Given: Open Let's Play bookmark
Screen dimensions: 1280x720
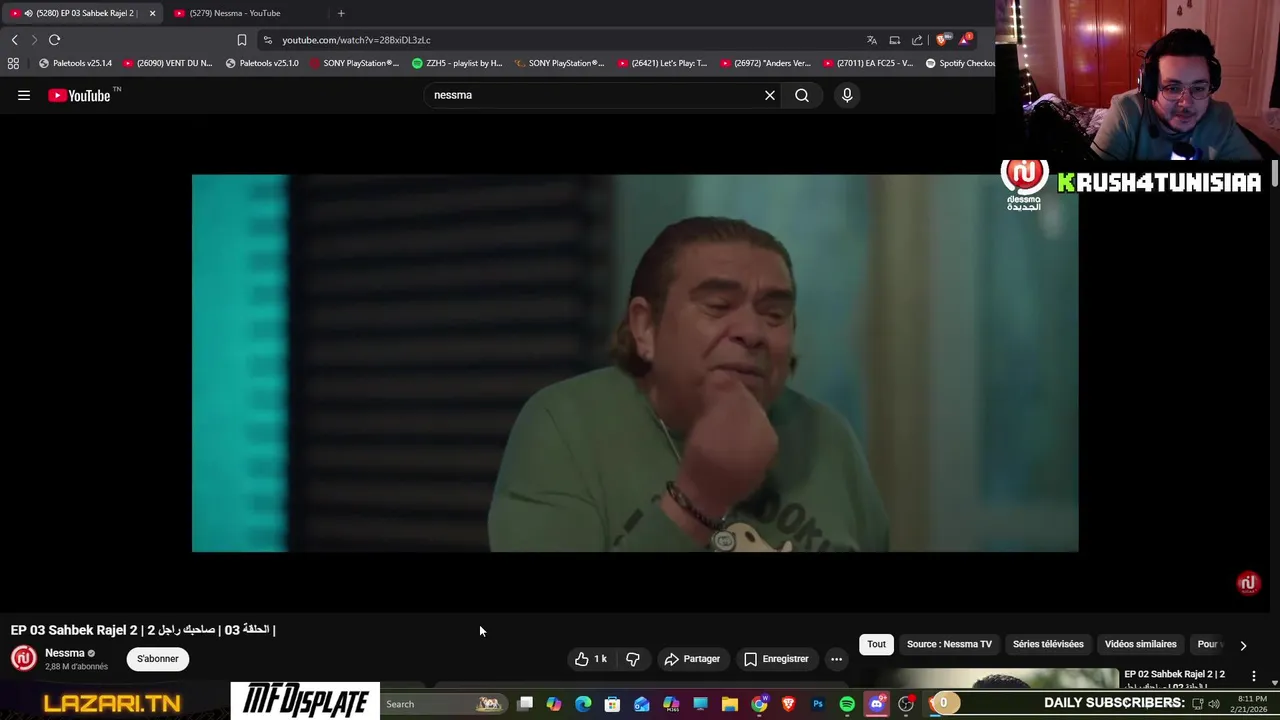Looking at the screenshot, I should (x=662, y=63).
